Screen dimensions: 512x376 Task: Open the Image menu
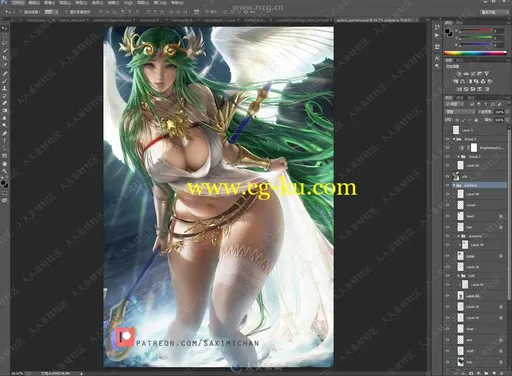click(x=50, y=3)
